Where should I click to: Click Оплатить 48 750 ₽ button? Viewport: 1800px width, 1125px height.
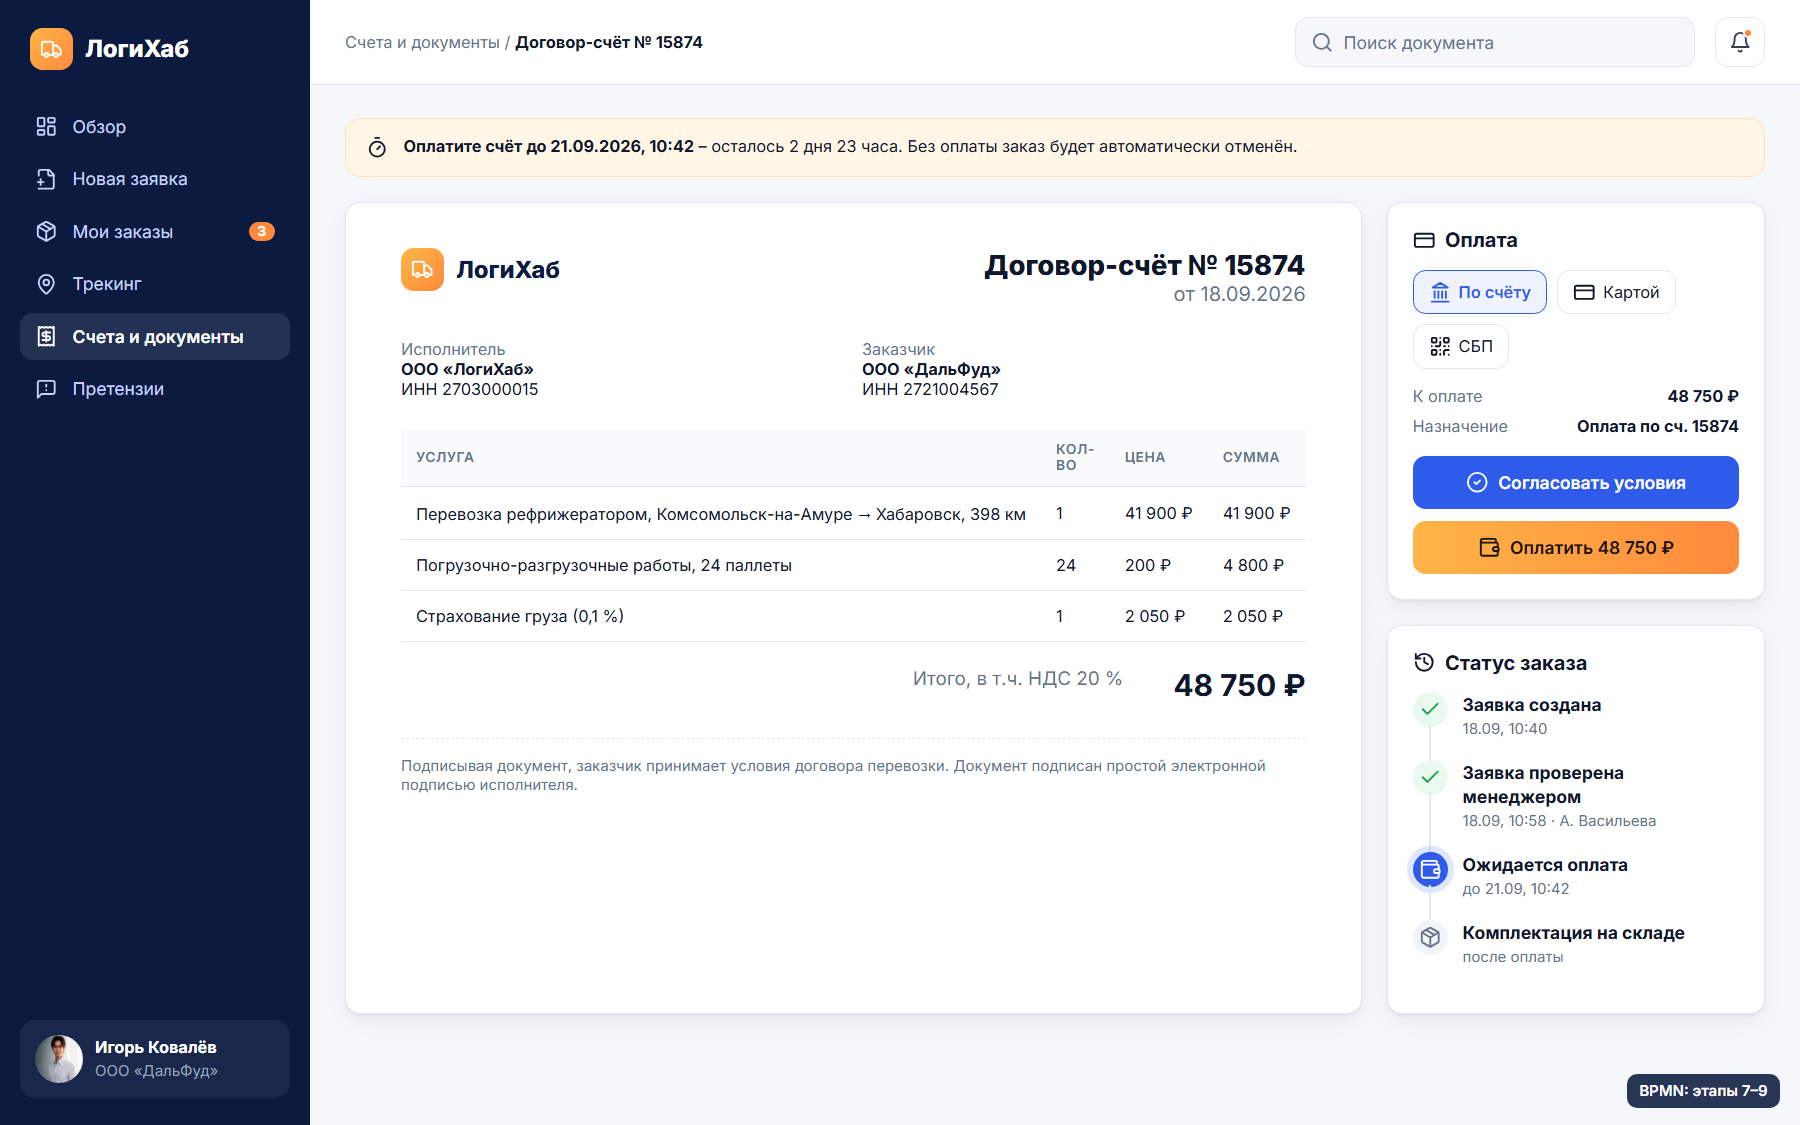click(x=1575, y=548)
